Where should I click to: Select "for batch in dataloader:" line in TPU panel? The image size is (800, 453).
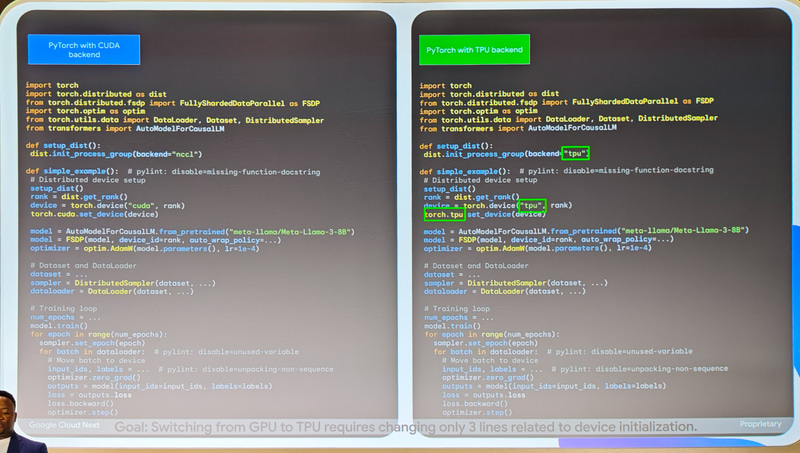click(563, 351)
